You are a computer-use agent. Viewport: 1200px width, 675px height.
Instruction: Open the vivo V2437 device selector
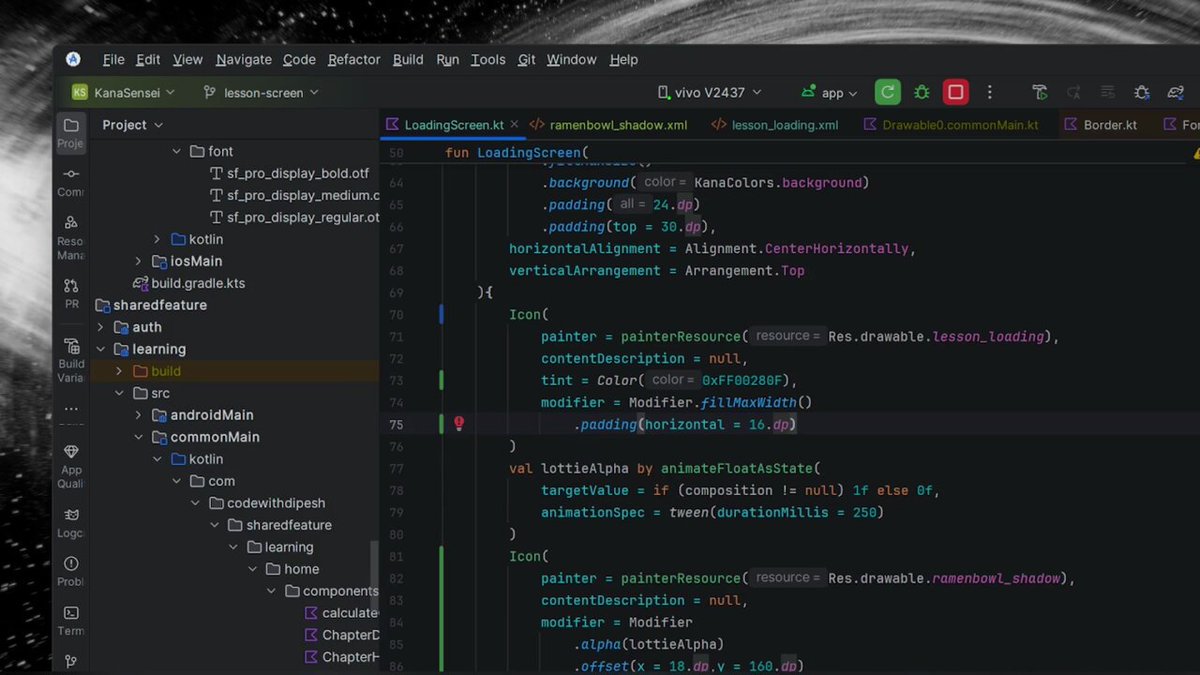coord(709,92)
